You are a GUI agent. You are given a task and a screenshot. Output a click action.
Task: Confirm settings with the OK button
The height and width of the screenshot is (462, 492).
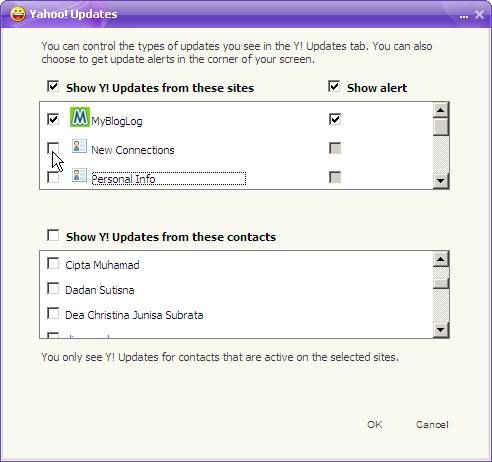[x=375, y=424]
